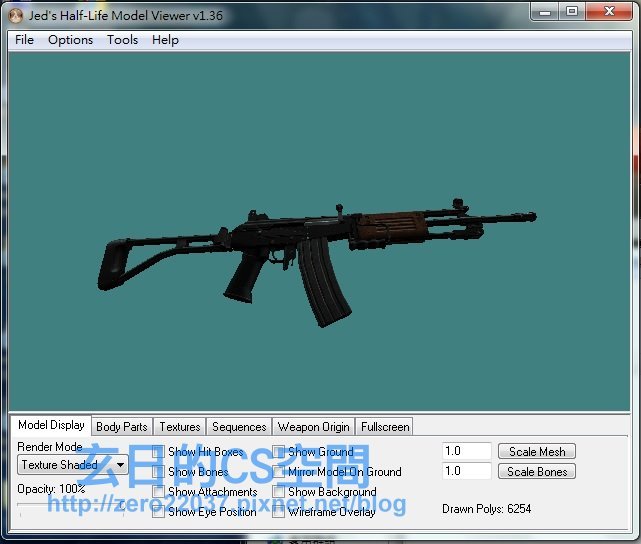Open the Help menu
Image resolution: width=641 pixels, height=544 pixels.
(165, 40)
